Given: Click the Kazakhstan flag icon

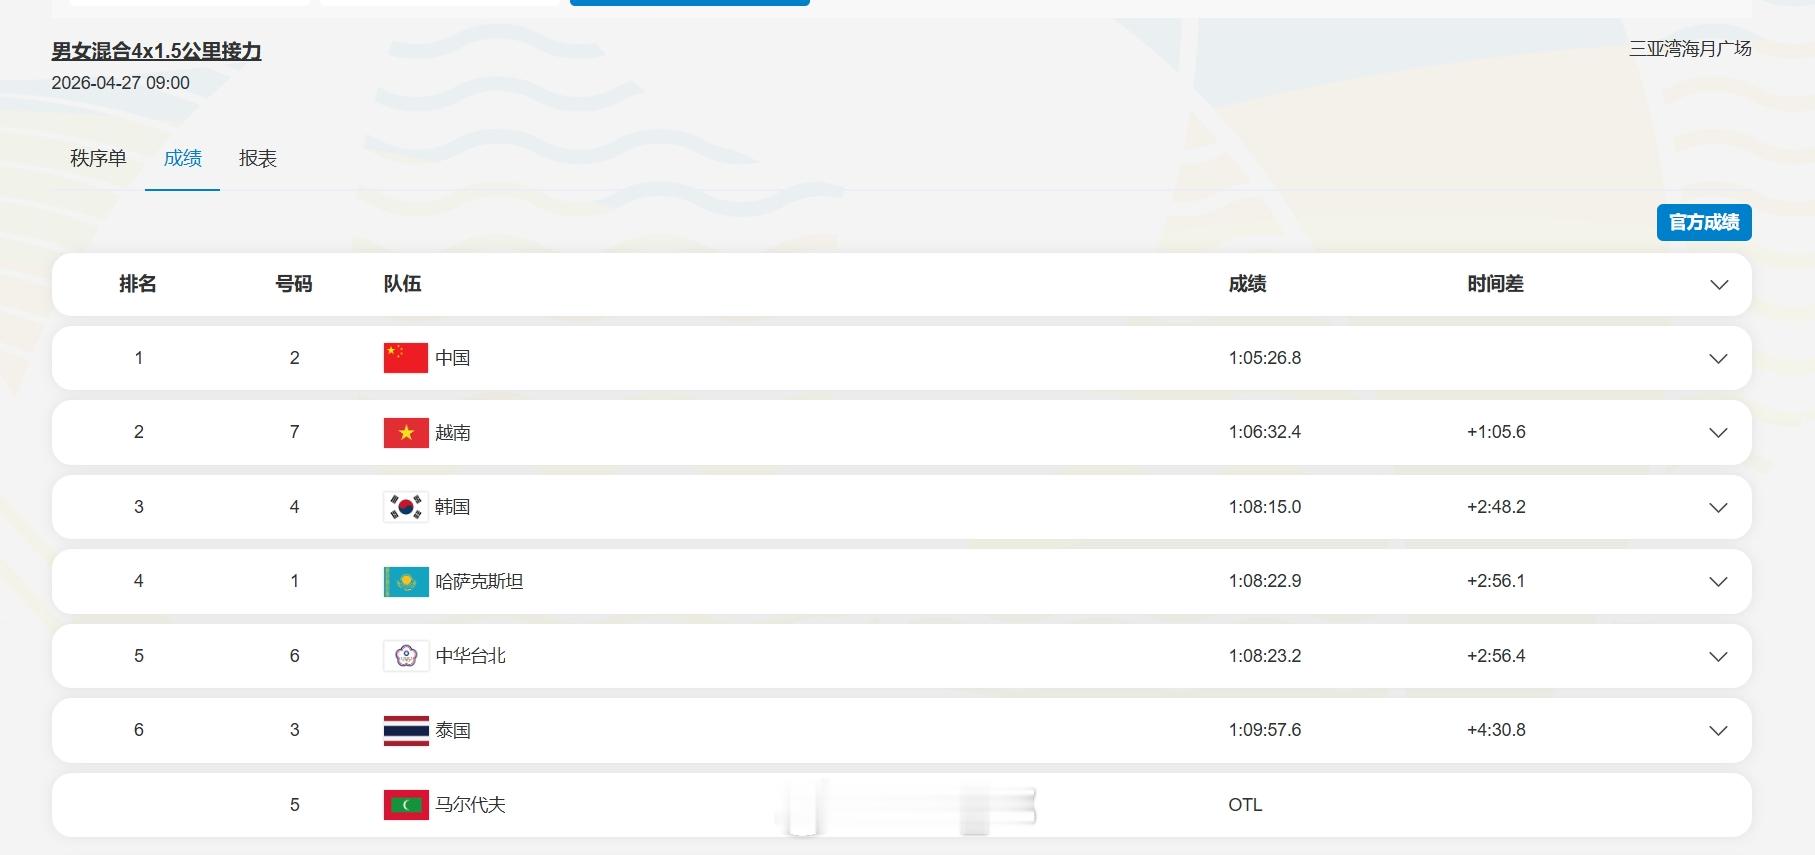Looking at the screenshot, I should (406, 581).
